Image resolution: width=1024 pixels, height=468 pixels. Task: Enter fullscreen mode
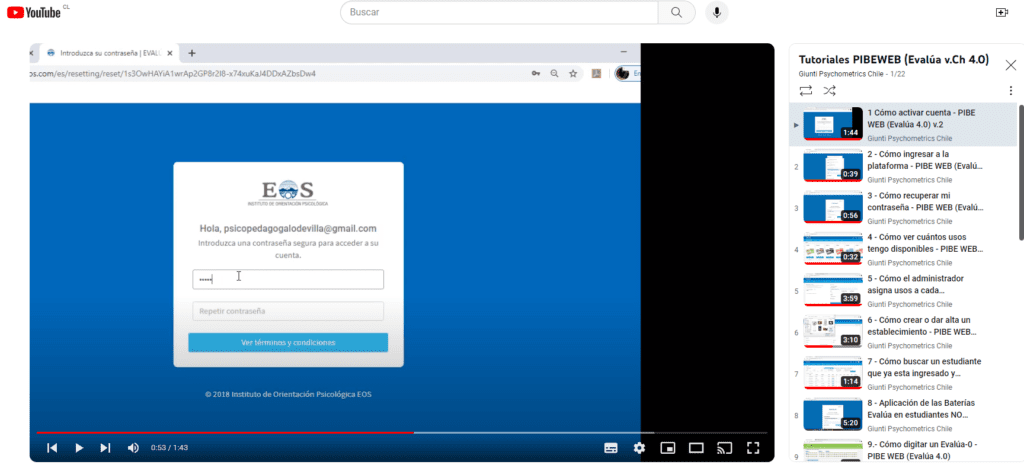click(754, 448)
